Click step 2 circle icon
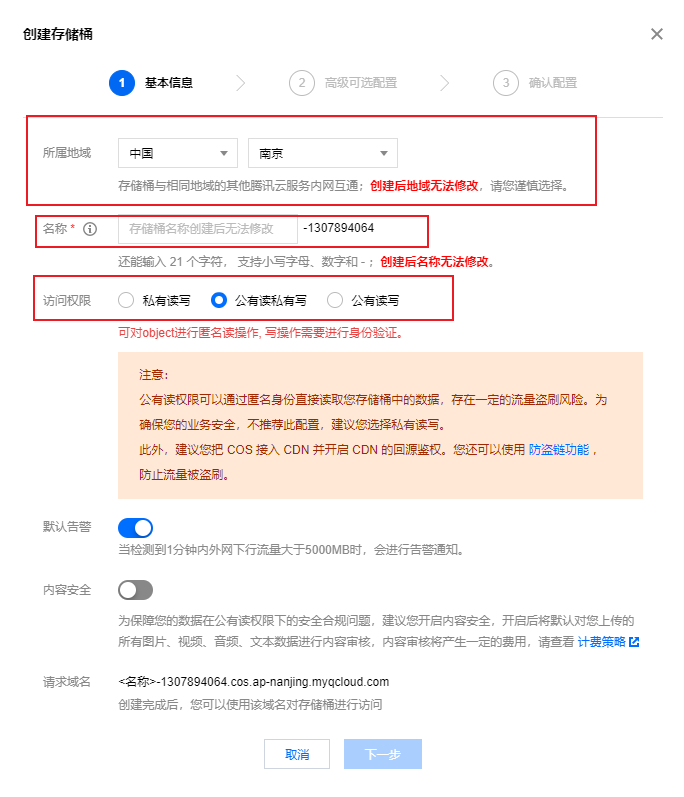The height and width of the screenshot is (797, 684). [x=302, y=83]
